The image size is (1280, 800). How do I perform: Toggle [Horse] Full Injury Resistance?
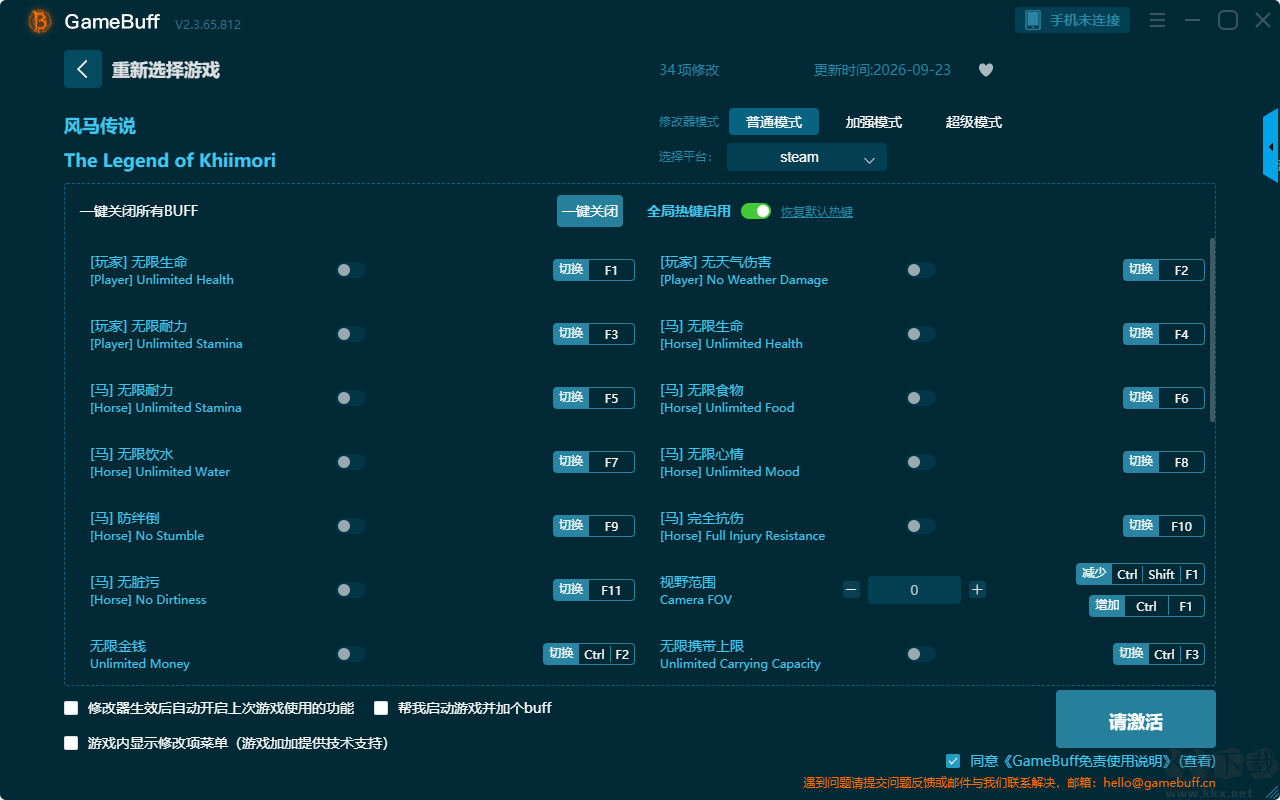tap(921, 526)
